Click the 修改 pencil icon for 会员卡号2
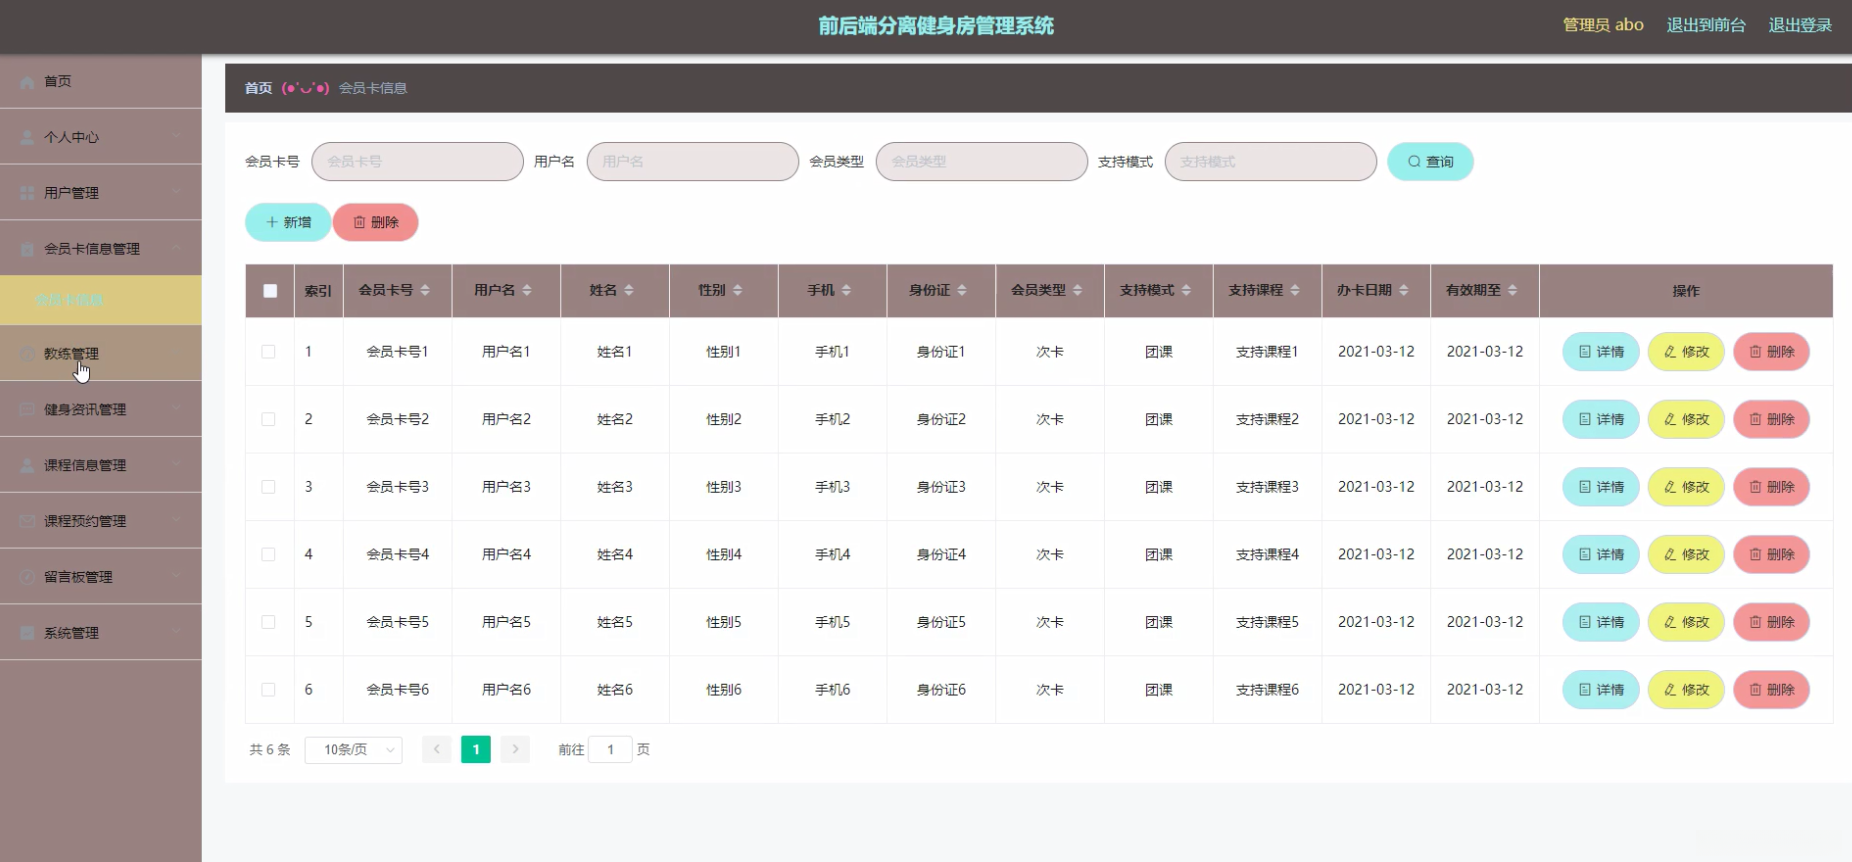The width and height of the screenshot is (1852, 862). (1670, 420)
